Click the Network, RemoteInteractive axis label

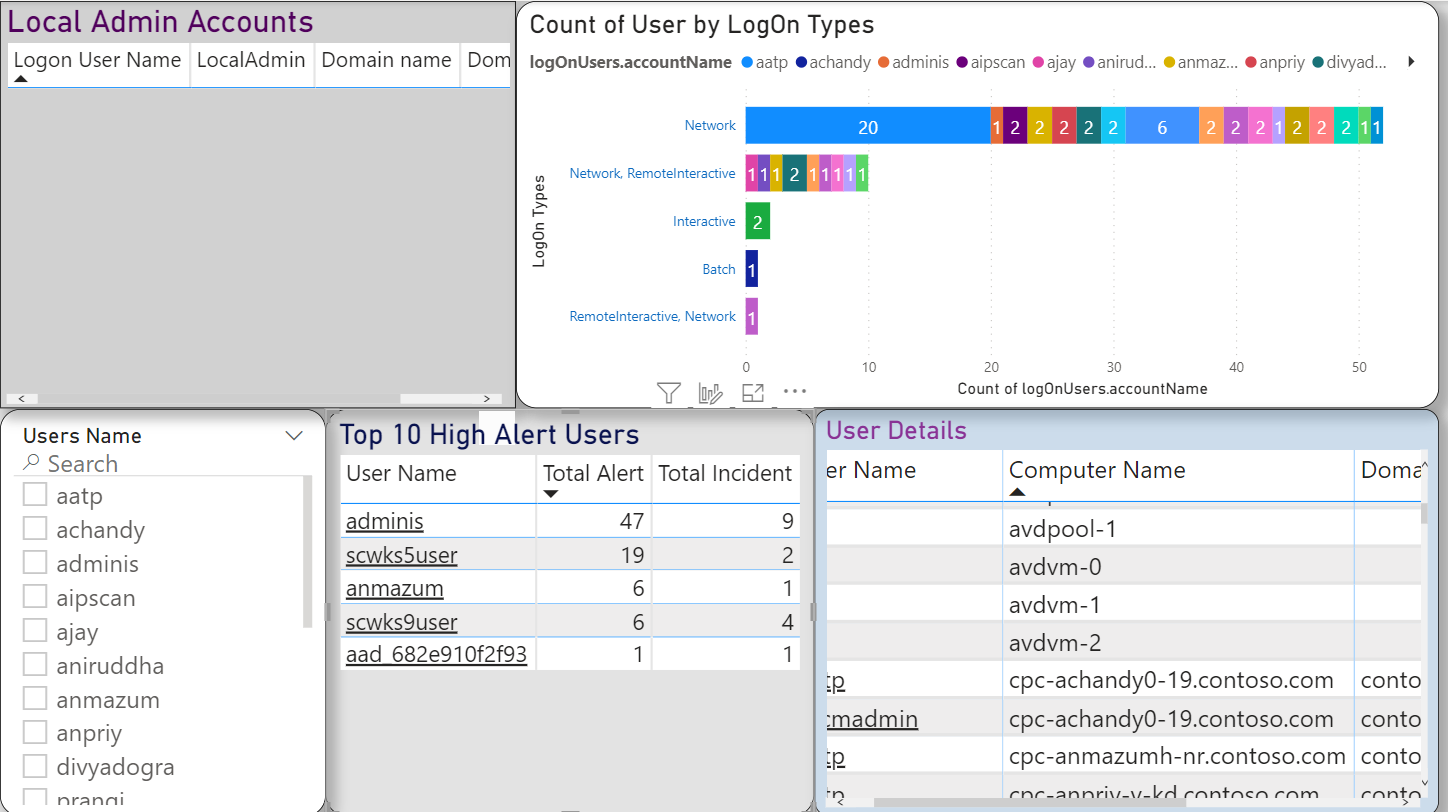652,173
